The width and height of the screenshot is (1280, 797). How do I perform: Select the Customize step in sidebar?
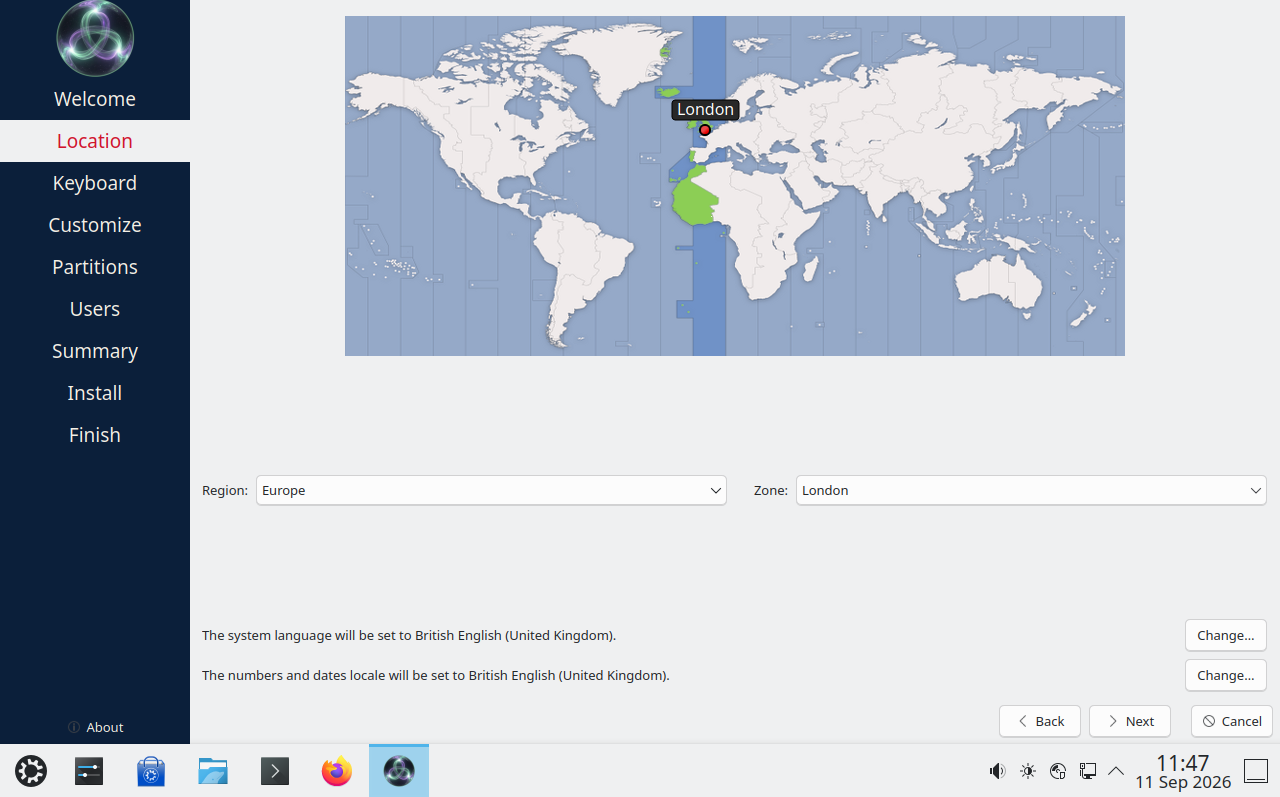click(95, 225)
